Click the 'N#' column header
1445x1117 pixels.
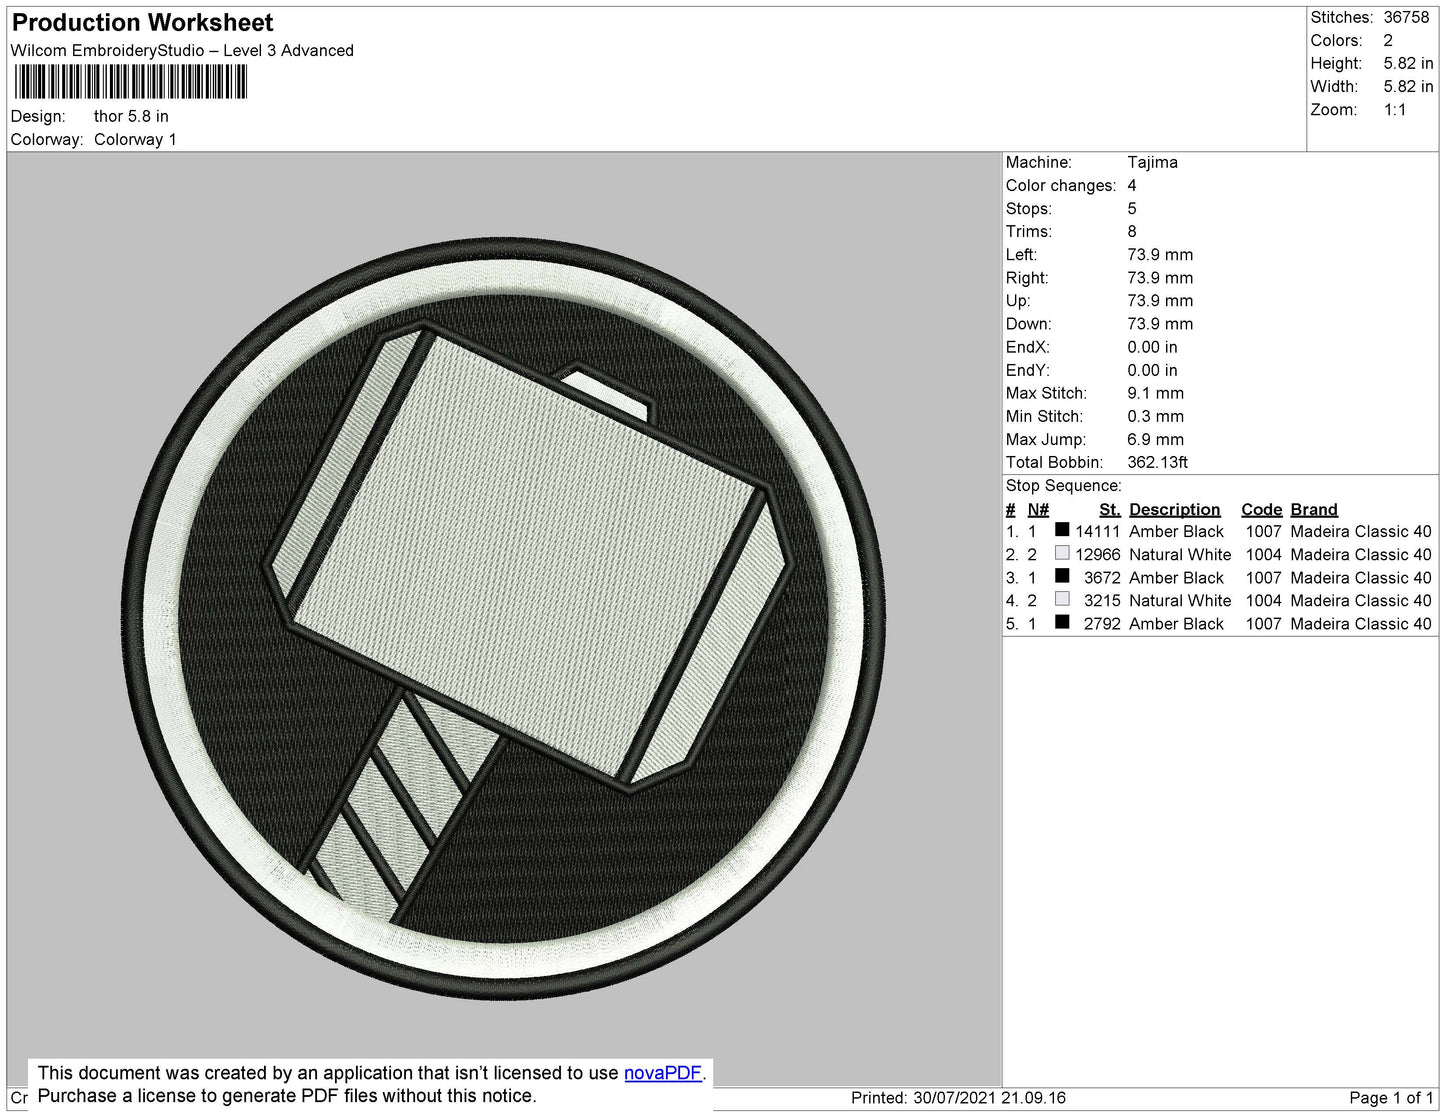pos(1038,510)
